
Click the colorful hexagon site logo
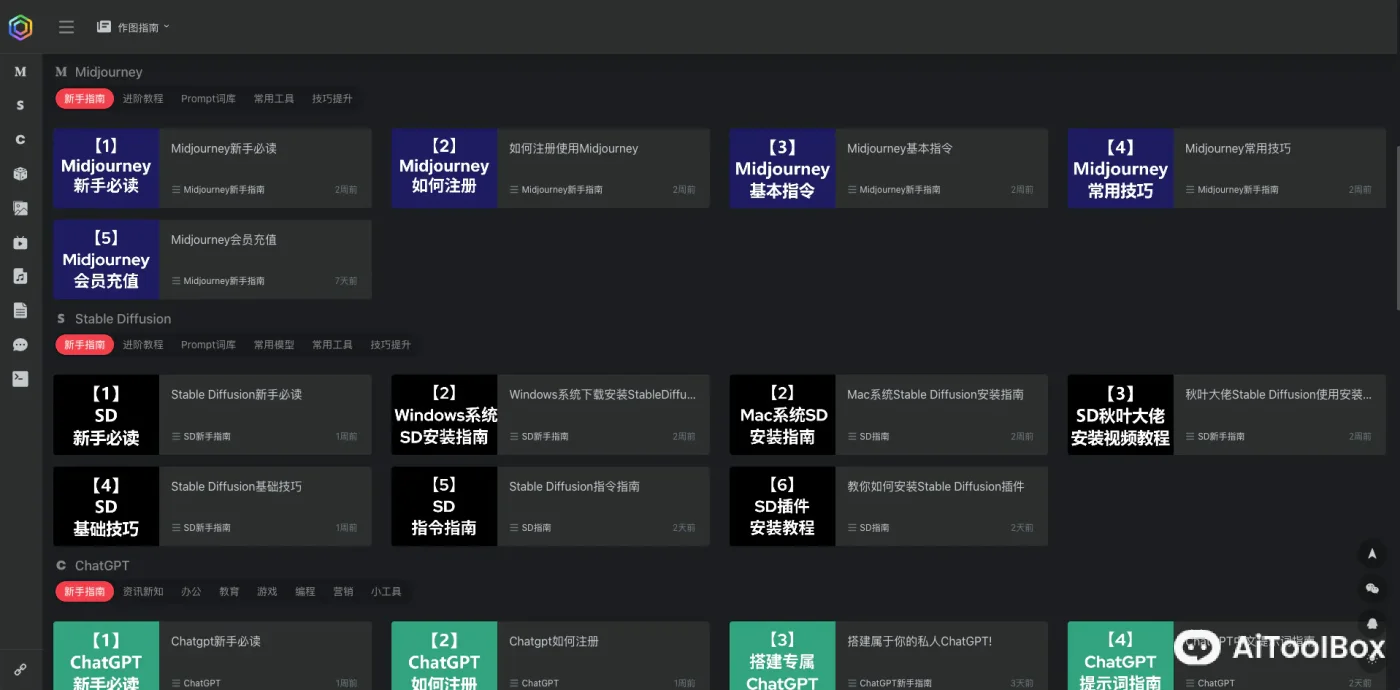click(x=20, y=27)
